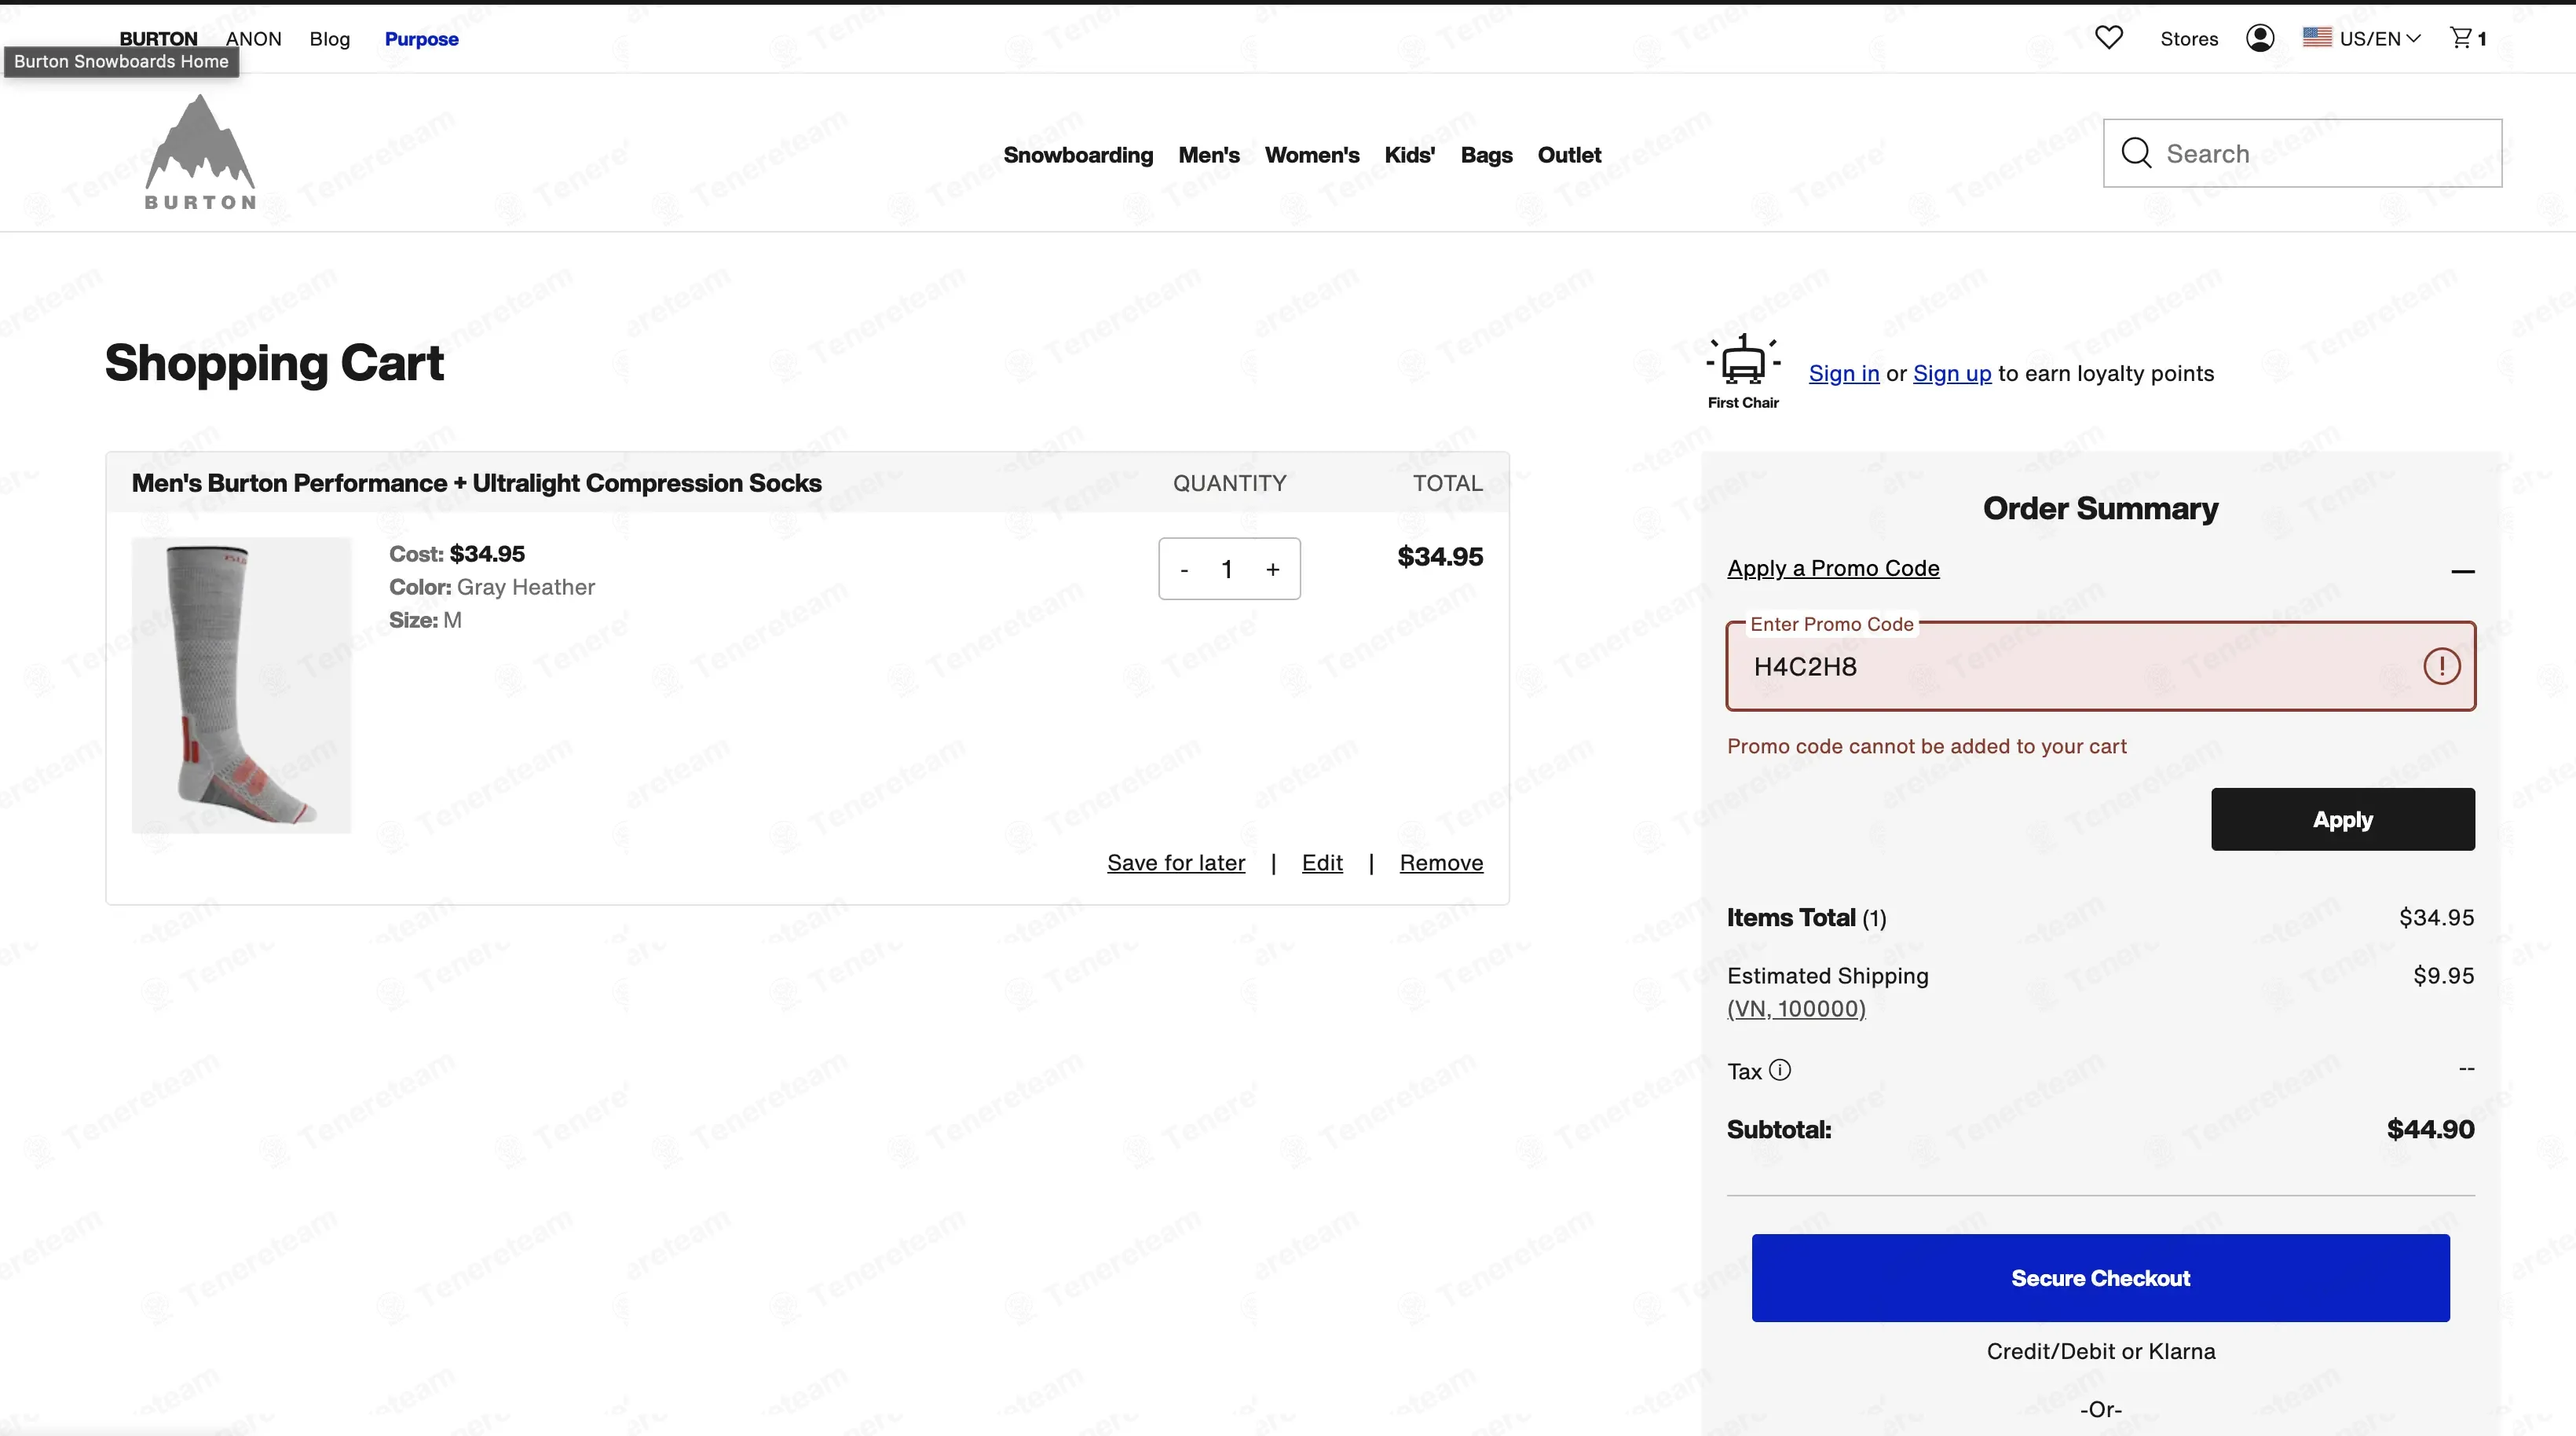
Task: Click the search magnifier icon
Action: (2136, 153)
